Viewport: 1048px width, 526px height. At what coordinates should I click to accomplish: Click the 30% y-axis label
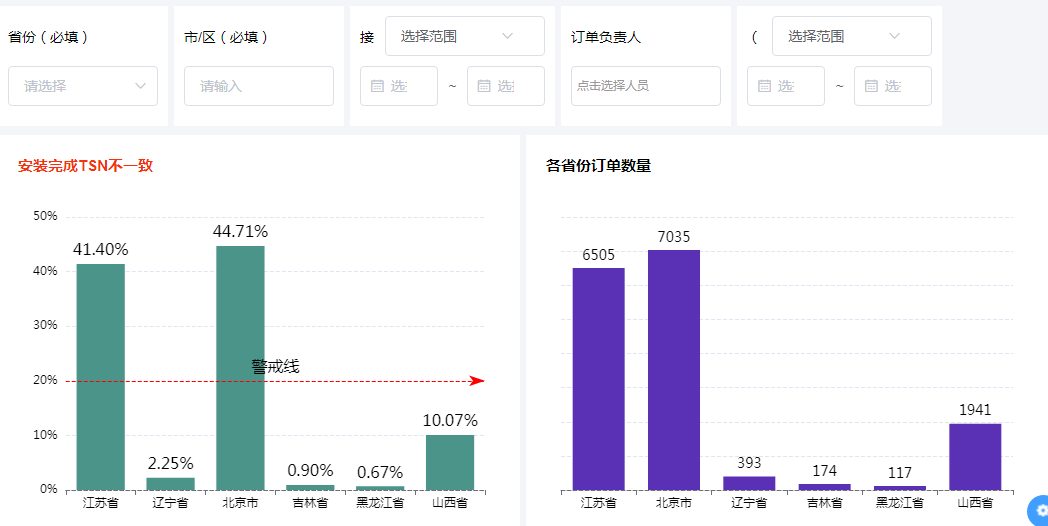click(45, 325)
